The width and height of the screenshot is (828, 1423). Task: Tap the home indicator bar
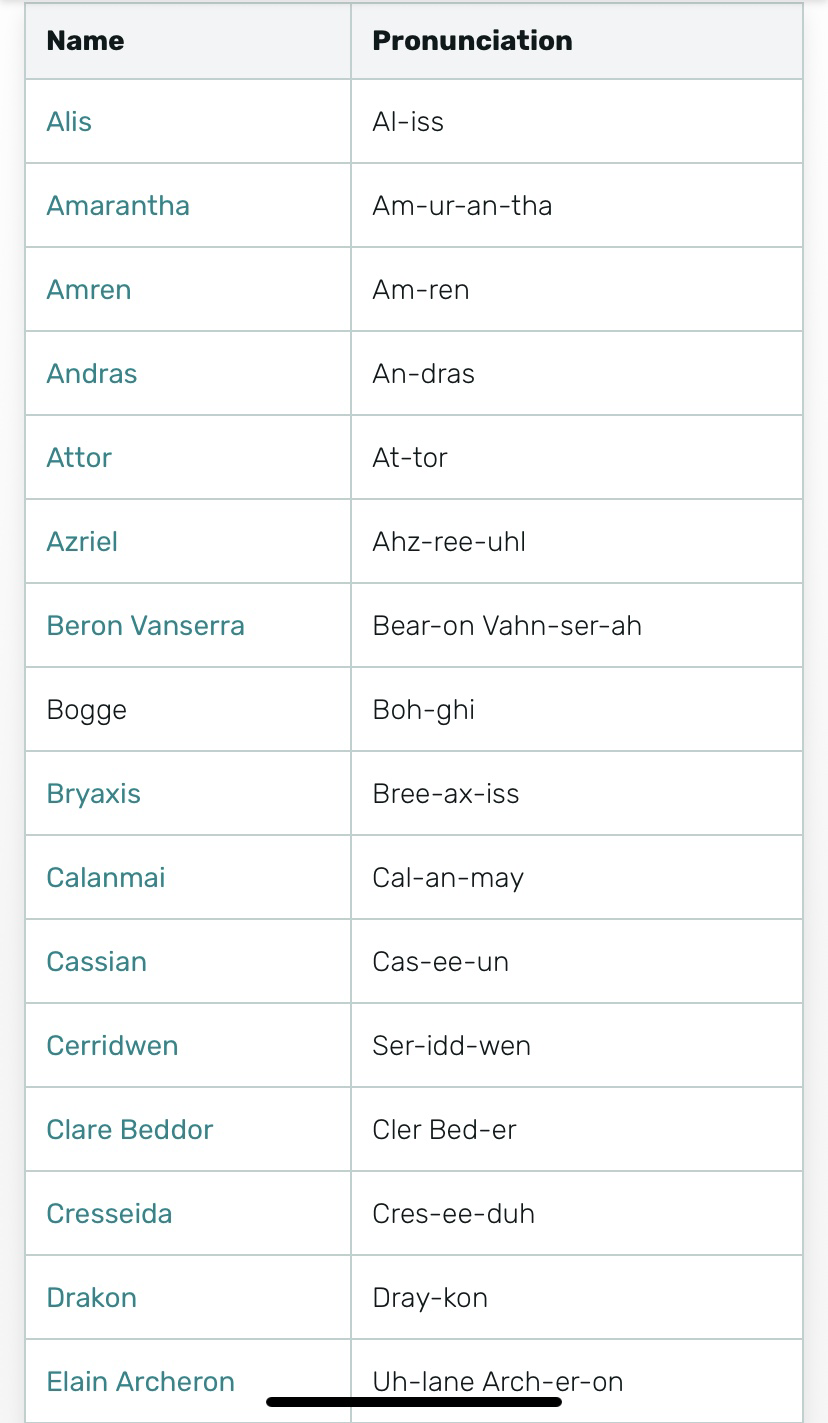(414, 1402)
